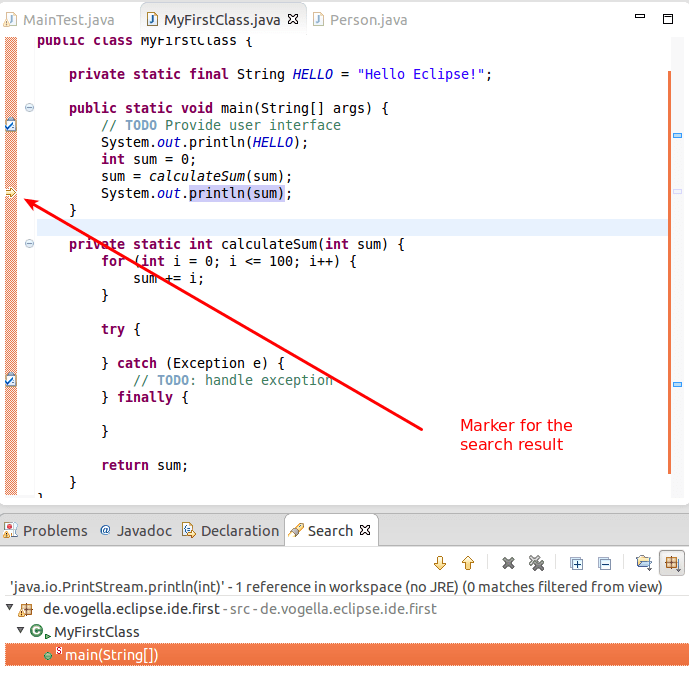Remove selected matches from search results
This screenshot has height=674, width=689.
[508, 563]
